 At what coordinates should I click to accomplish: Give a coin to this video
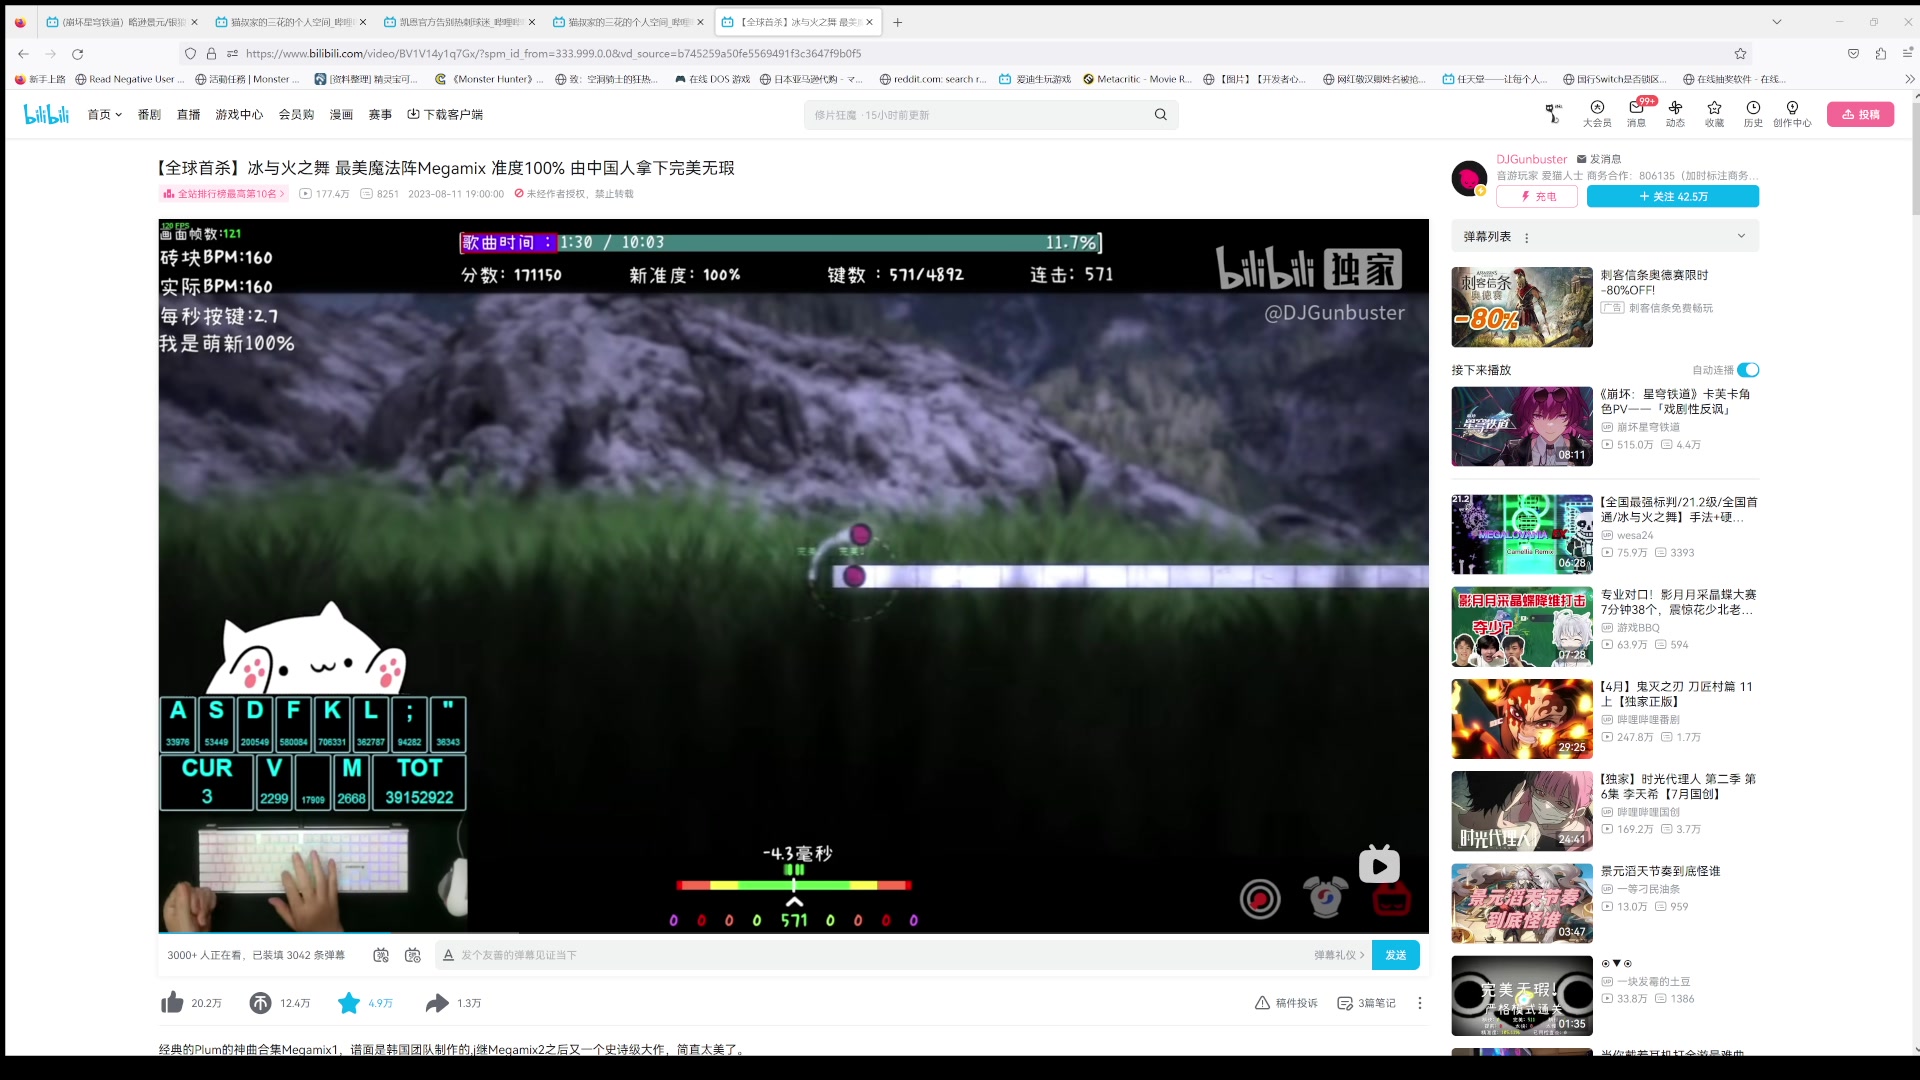coord(261,1003)
